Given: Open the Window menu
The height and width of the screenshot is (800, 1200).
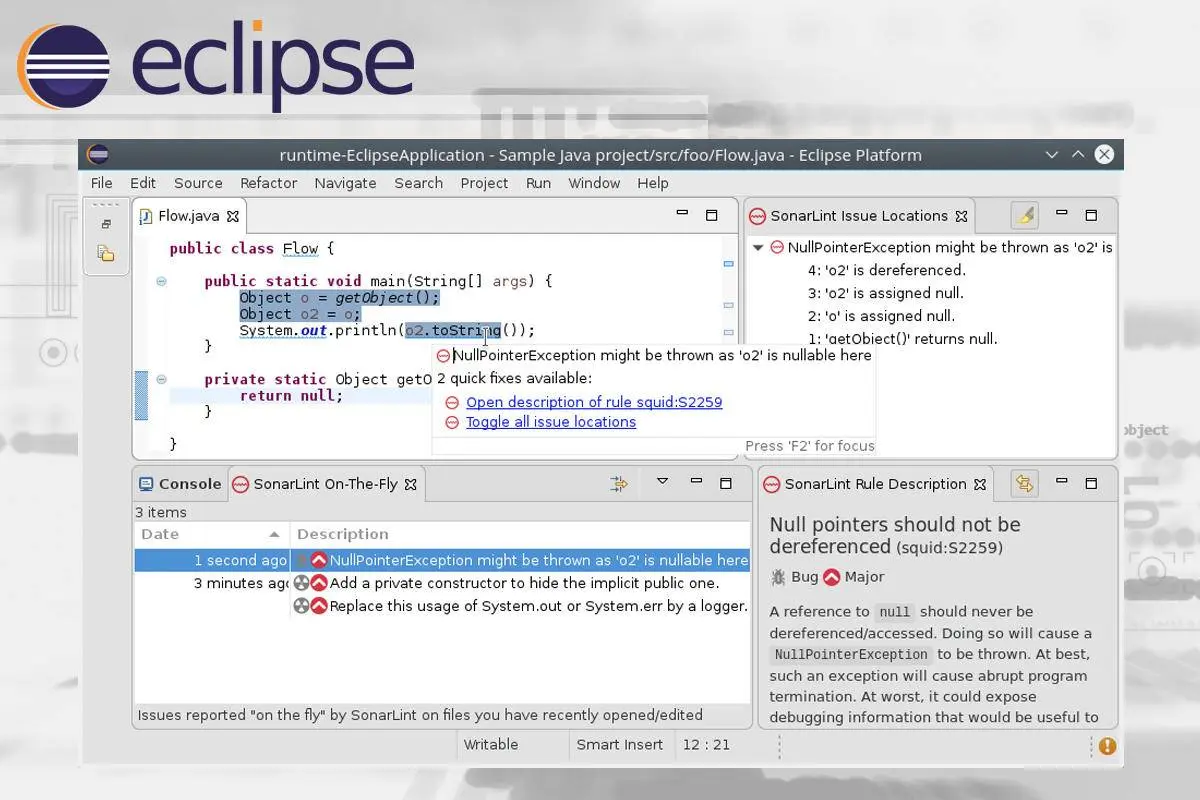Looking at the screenshot, I should pos(594,183).
